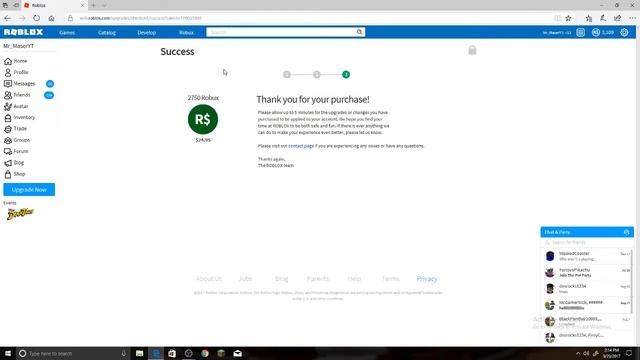640x360 pixels.
Task: Open the chat dated Aug 17
Action: click(x=587, y=305)
